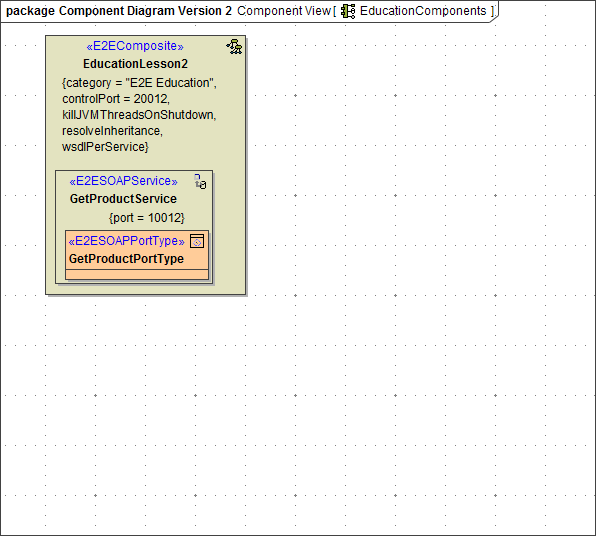596x536 pixels.
Task: Click the killJVMThreadsOnShutdown tagged value
Action: click(x=139, y=115)
